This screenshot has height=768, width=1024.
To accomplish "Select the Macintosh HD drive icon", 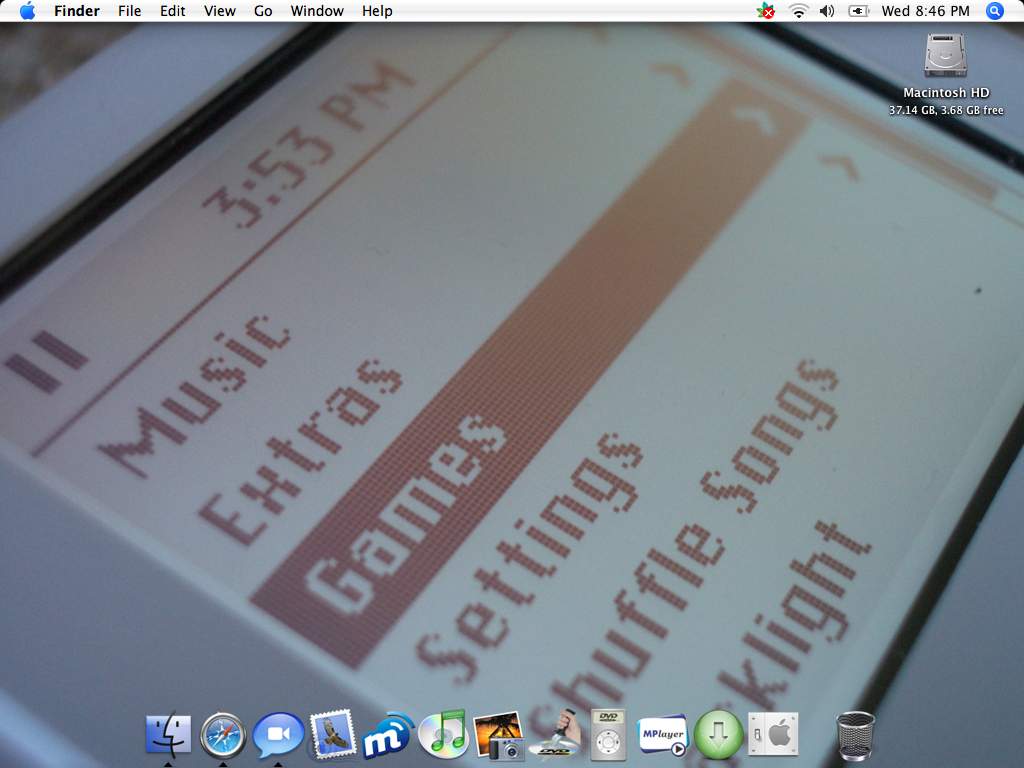I will (946, 56).
